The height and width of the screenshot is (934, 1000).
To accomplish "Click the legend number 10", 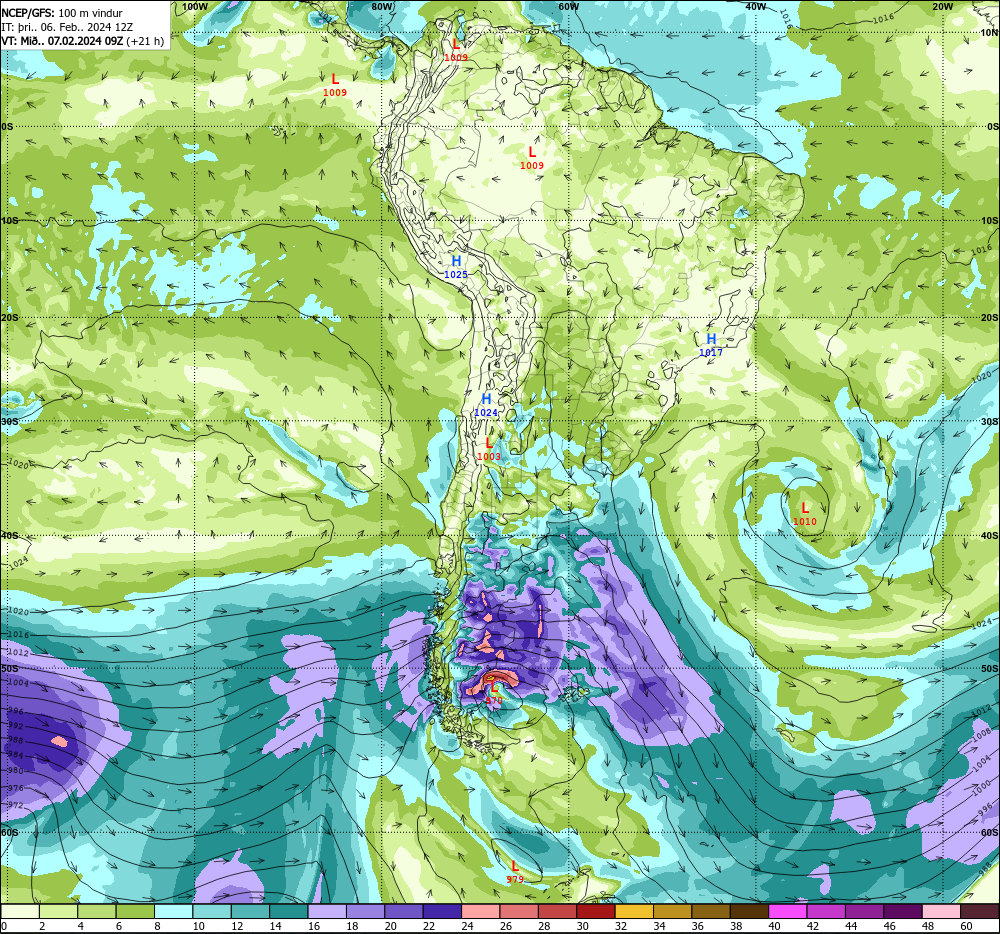I will [199, 926].
